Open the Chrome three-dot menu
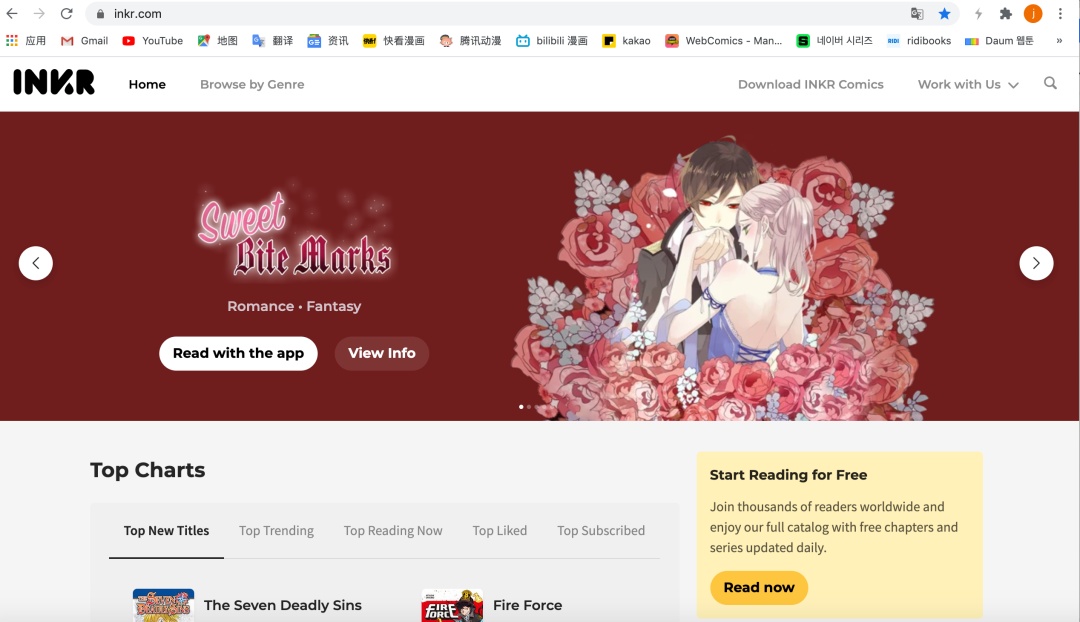The height and width of the screenshot is (622, 1080). click(x=1060, y=14)
